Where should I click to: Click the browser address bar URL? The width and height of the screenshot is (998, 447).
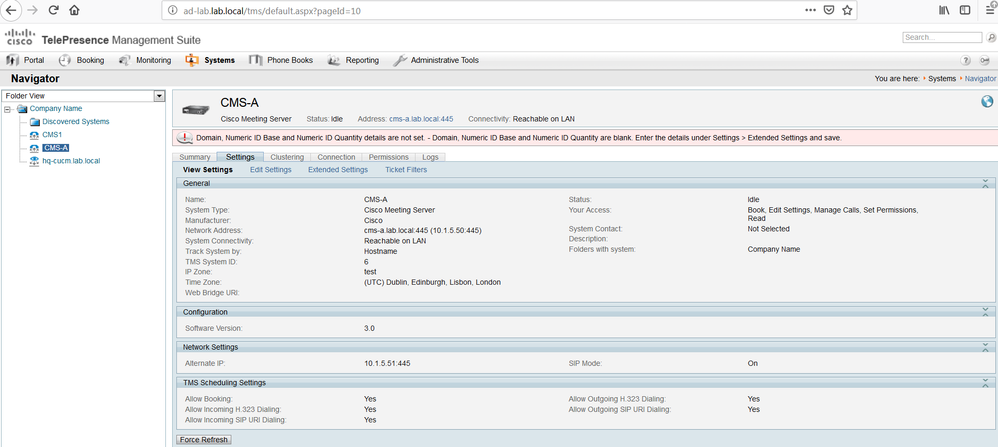272,10
